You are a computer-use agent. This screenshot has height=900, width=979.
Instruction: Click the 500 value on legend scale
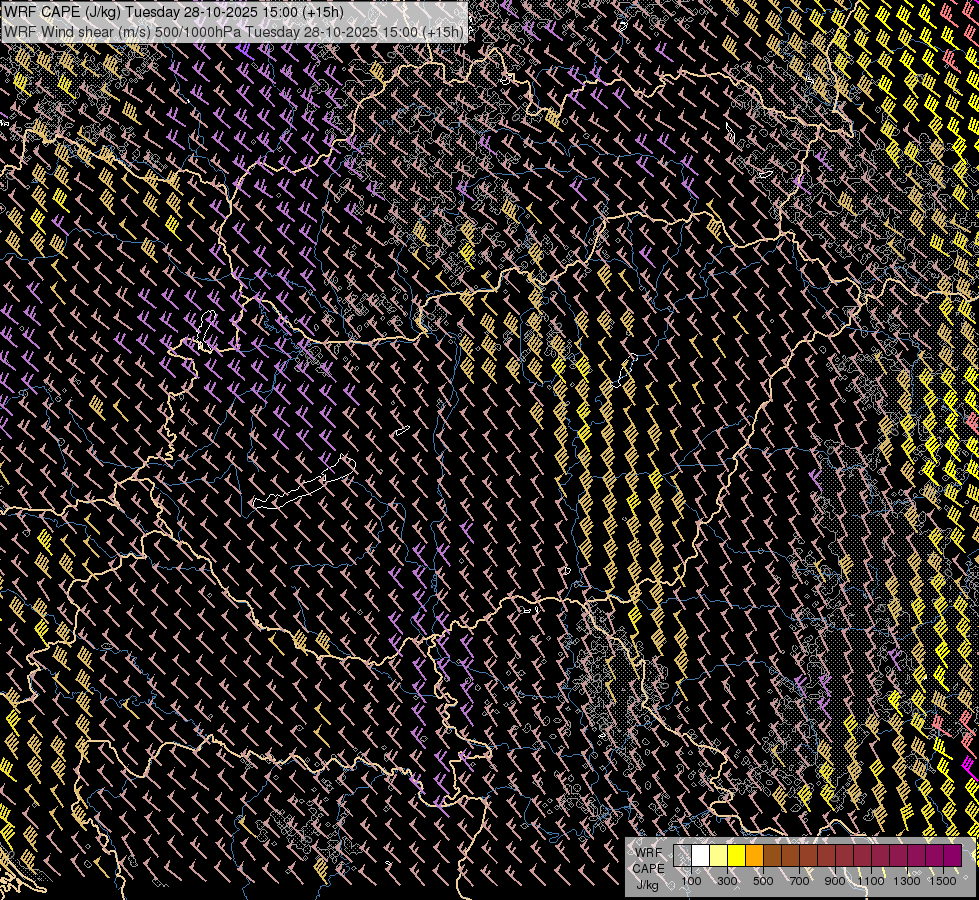[763, 881]
